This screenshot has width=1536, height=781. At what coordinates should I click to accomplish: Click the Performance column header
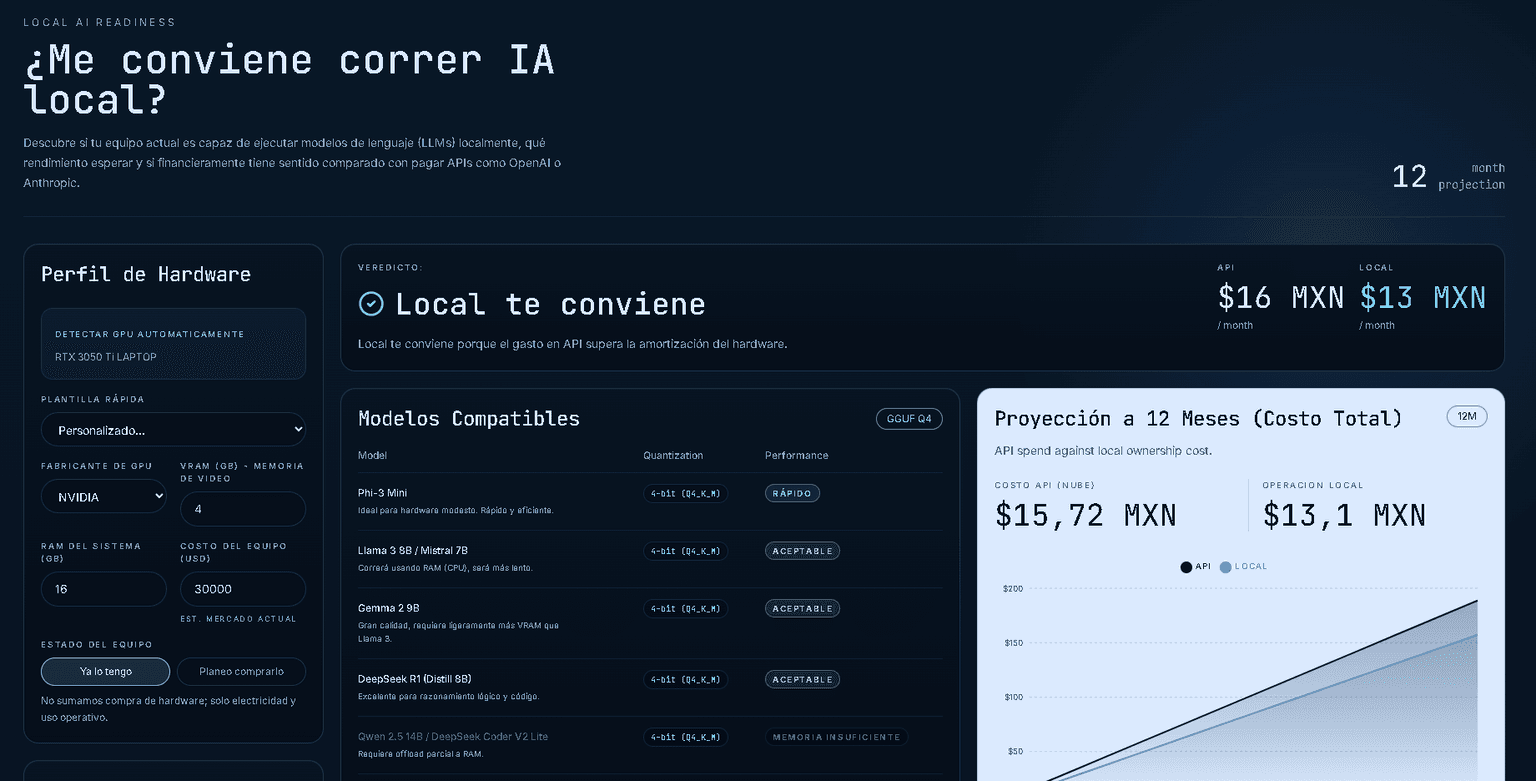(796, 456)
